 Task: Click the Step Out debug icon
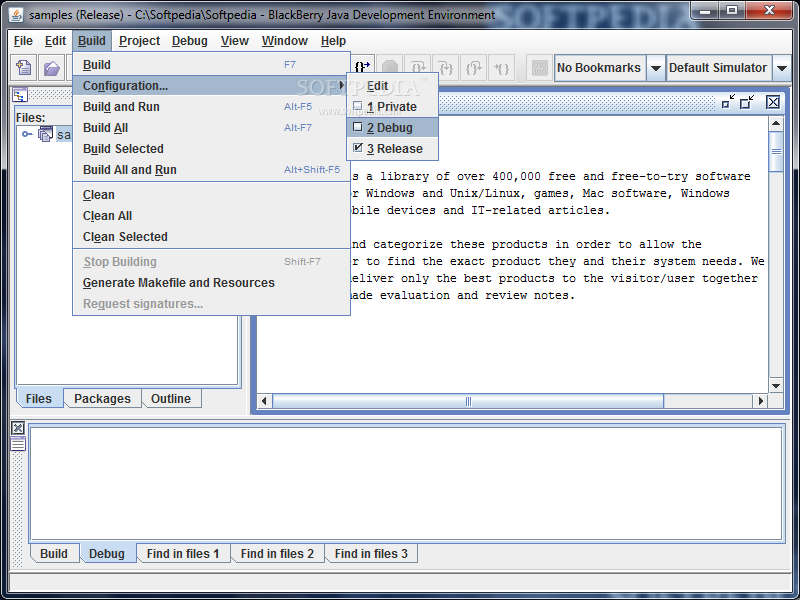click(x=473, y=67)
